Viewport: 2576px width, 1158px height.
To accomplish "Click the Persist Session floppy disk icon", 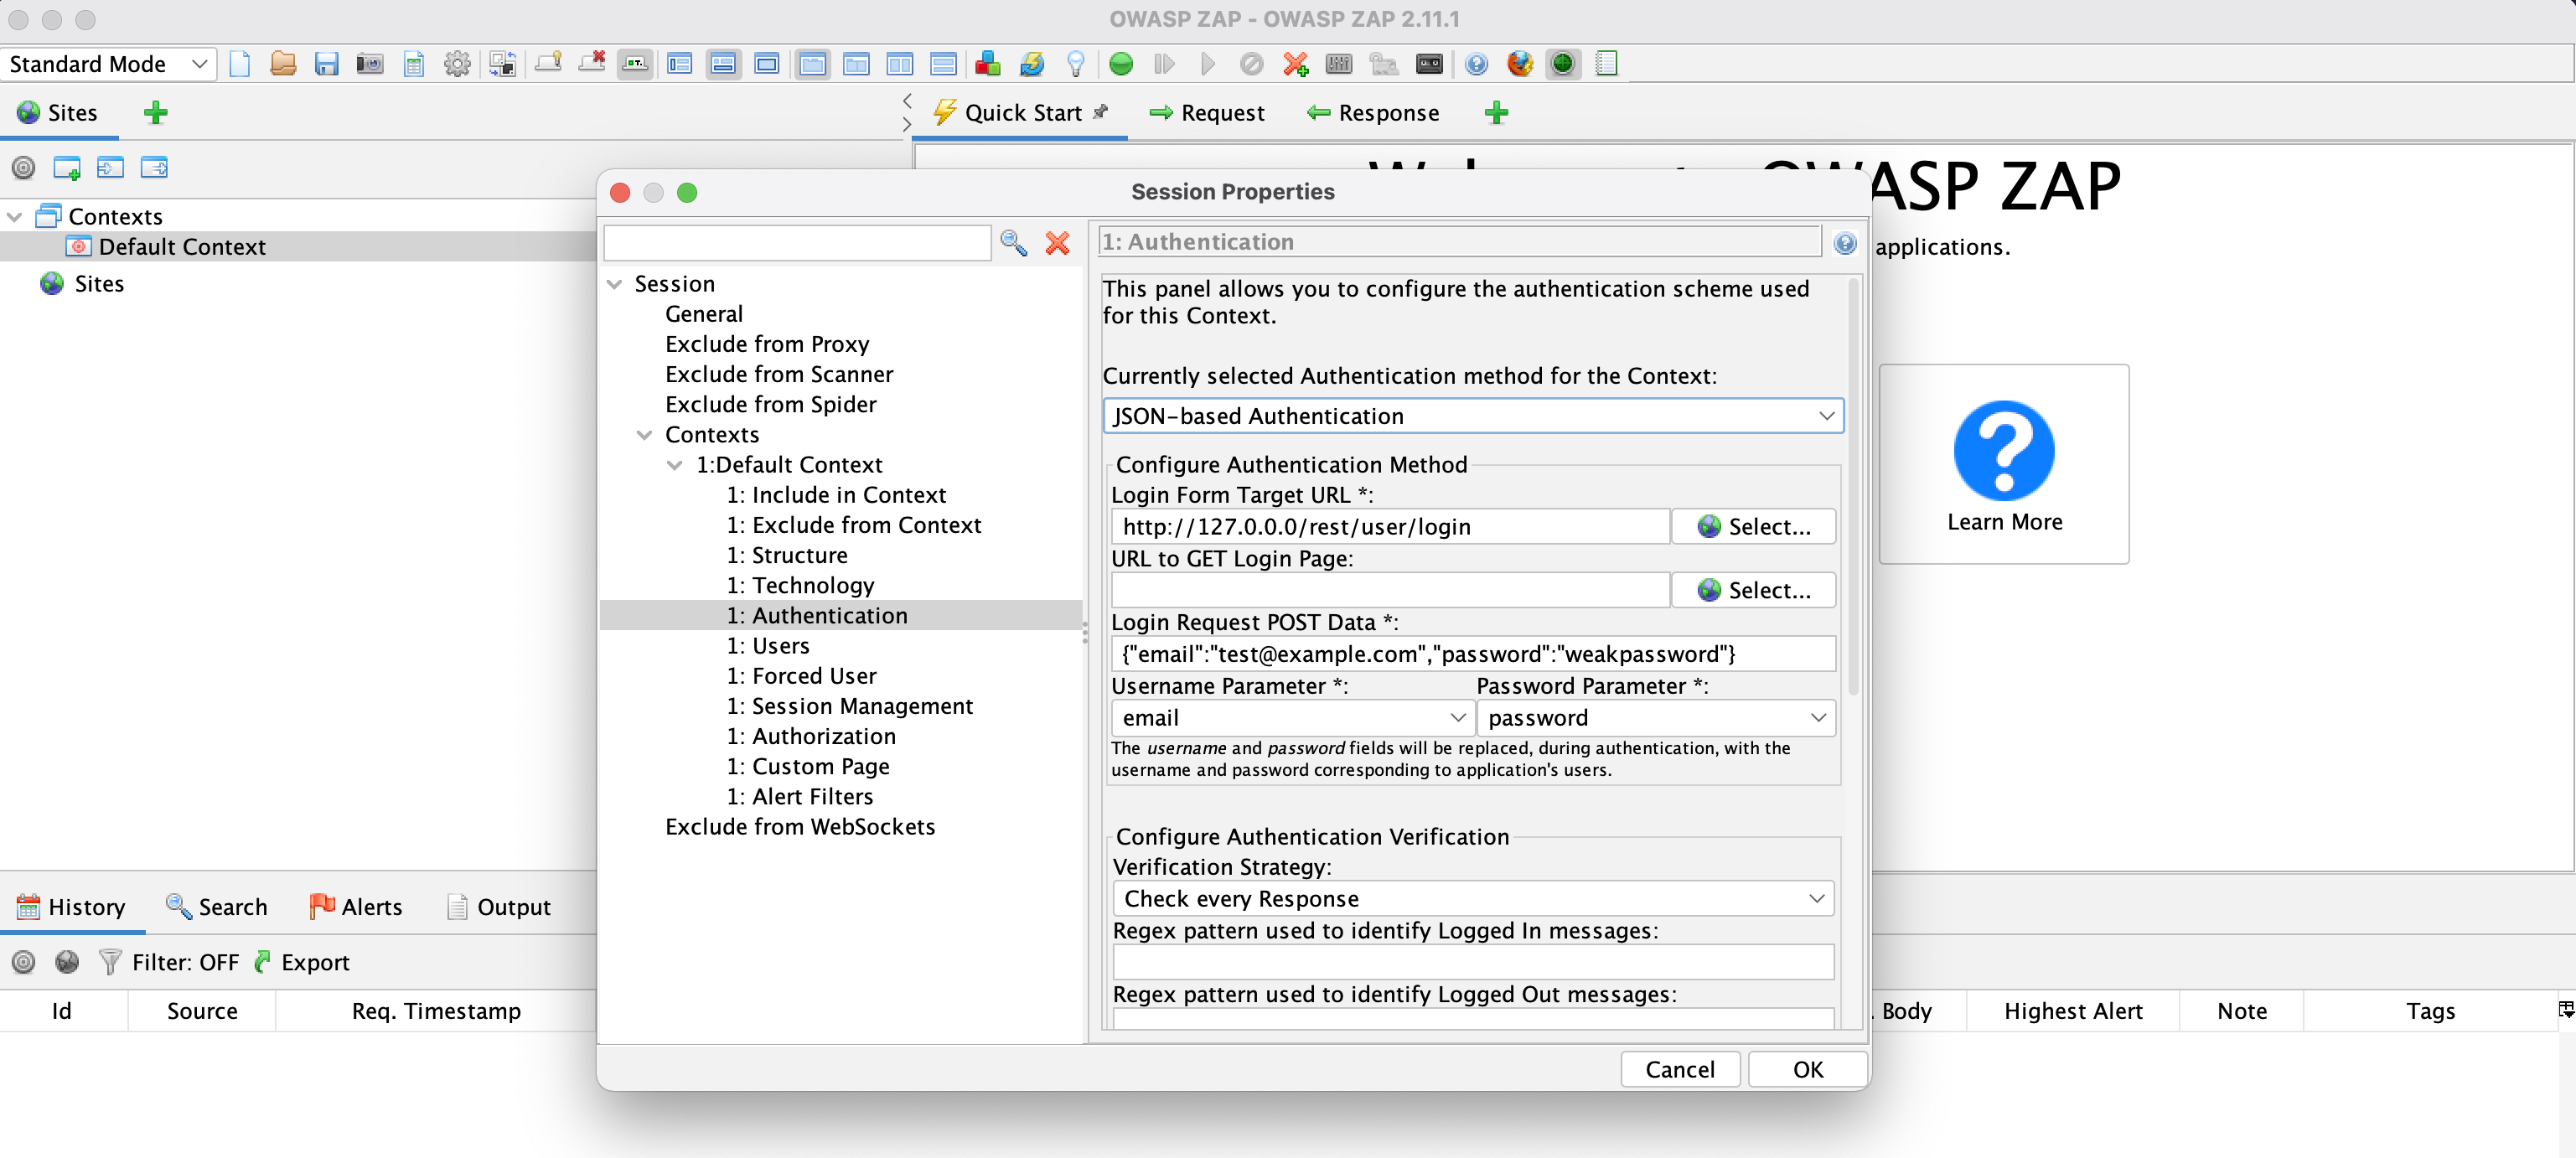I will tap(326, 64).
